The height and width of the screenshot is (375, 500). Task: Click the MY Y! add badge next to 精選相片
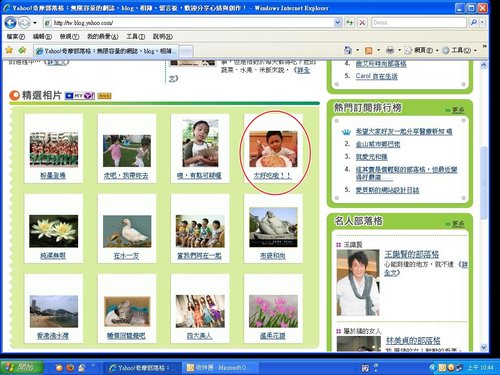(x=80, y=96)
